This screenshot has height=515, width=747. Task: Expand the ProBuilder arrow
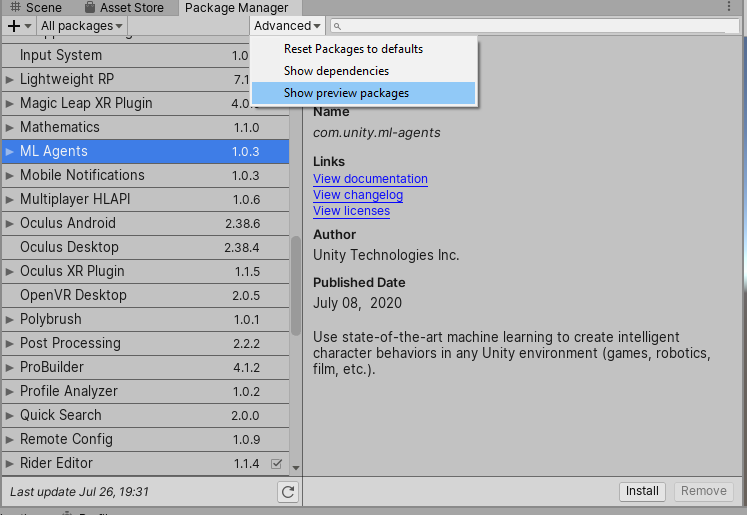(x=10, y=367)
